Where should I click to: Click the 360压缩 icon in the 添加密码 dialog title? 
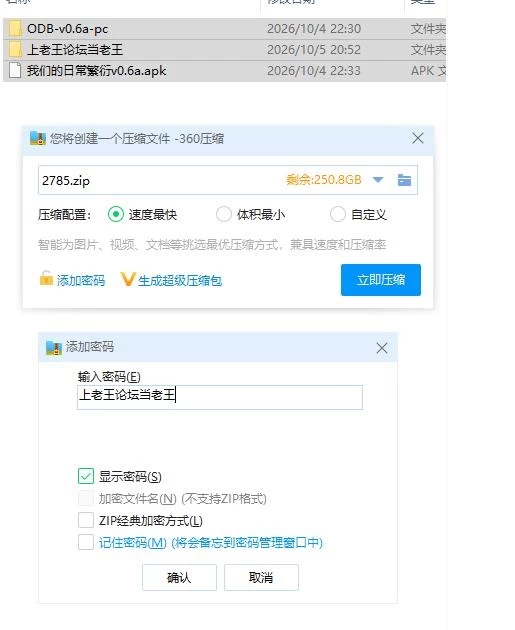[54, 348]
